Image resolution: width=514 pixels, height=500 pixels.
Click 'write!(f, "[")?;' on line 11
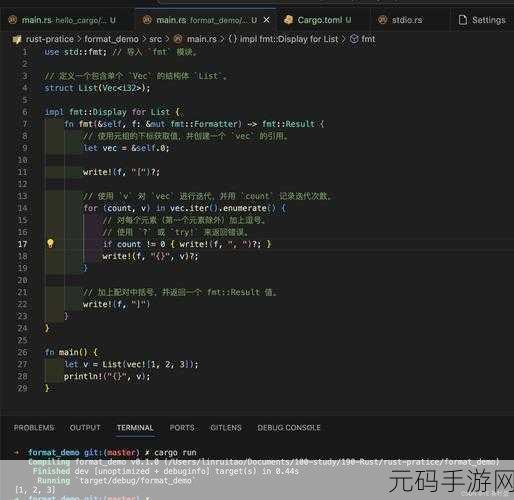(121, 172)
